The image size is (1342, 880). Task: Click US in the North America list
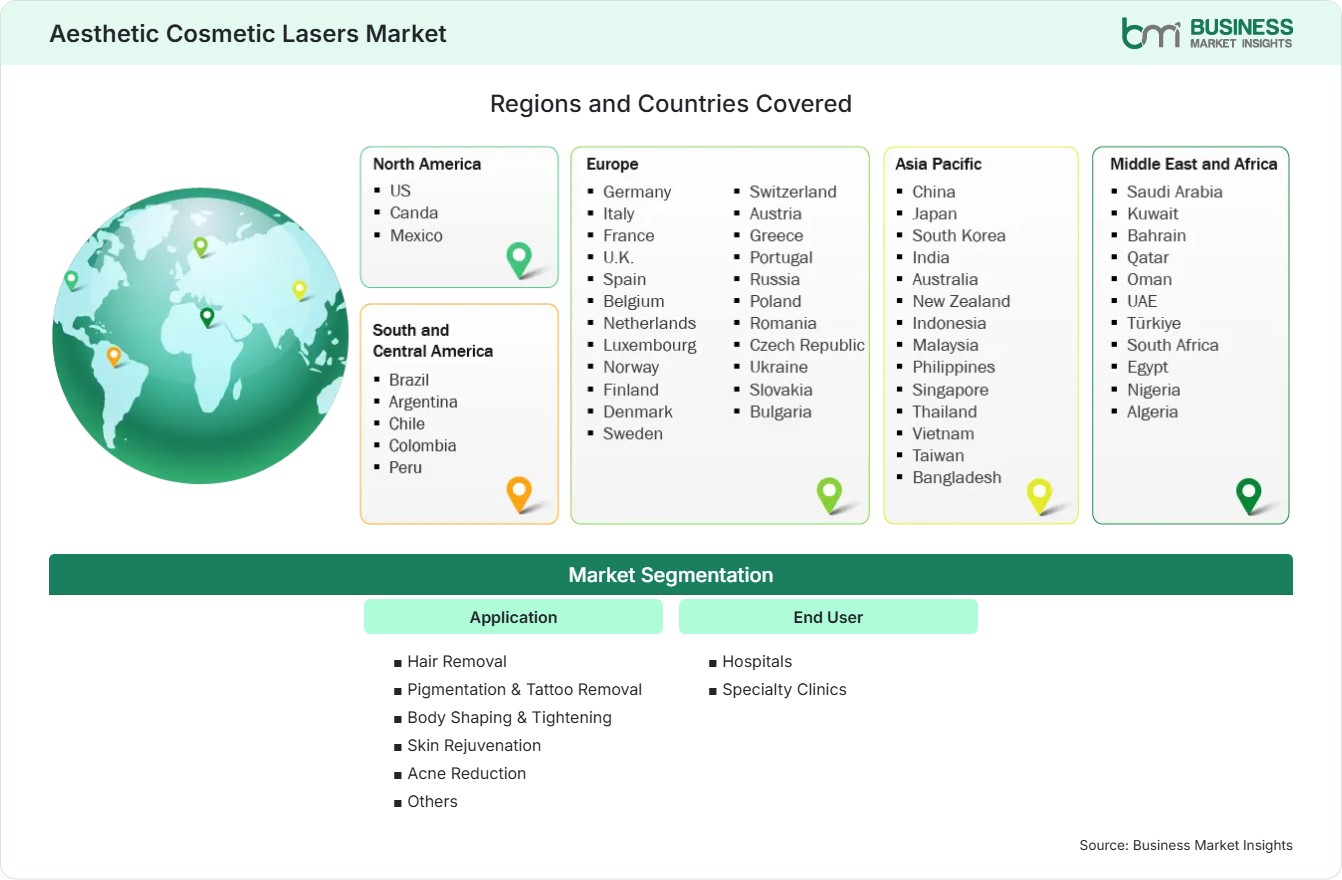pyautogui.click(x=400, y=190)
